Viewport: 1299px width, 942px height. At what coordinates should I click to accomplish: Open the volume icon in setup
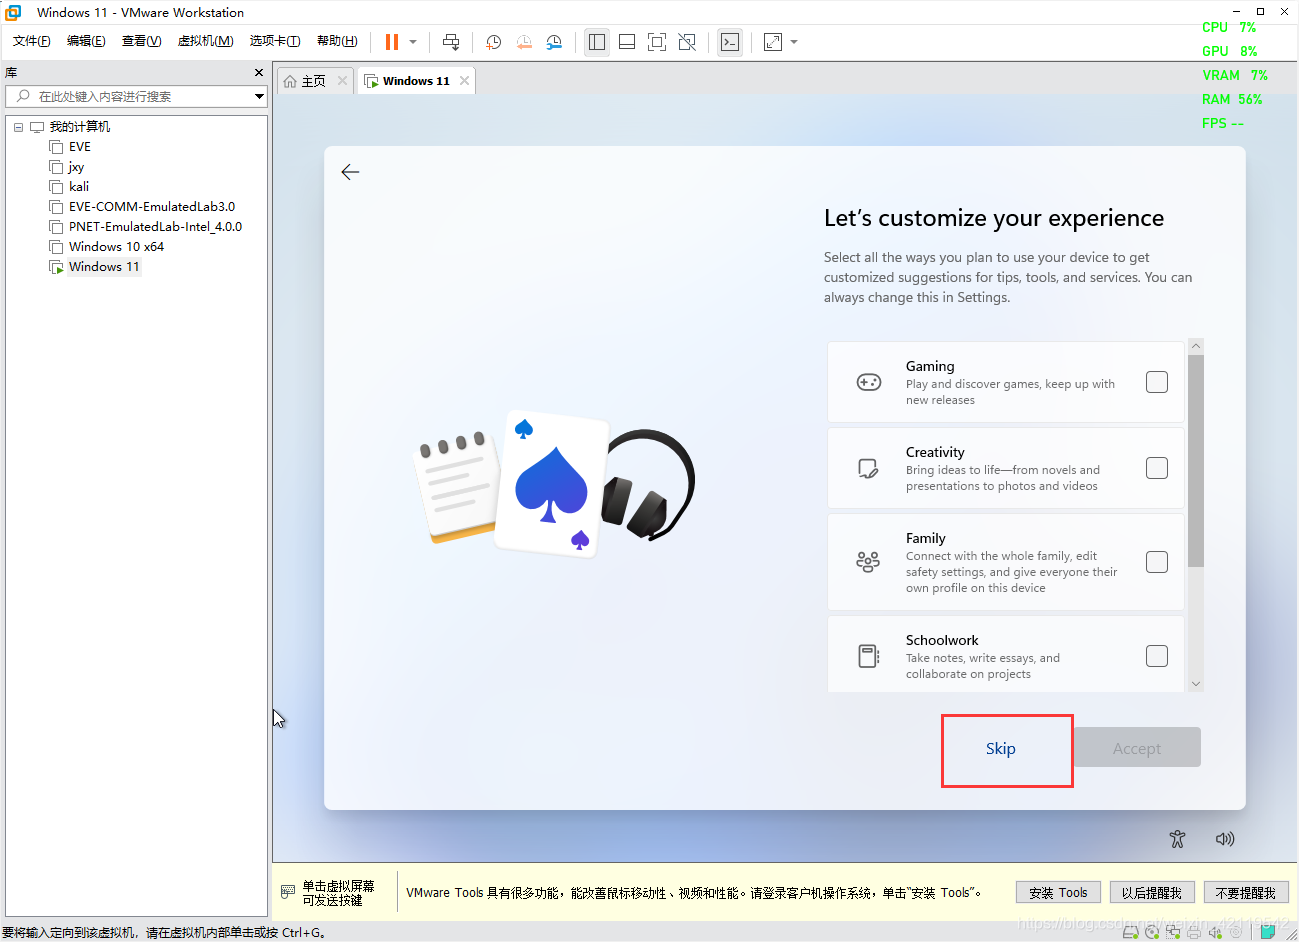pos(1225,839)
